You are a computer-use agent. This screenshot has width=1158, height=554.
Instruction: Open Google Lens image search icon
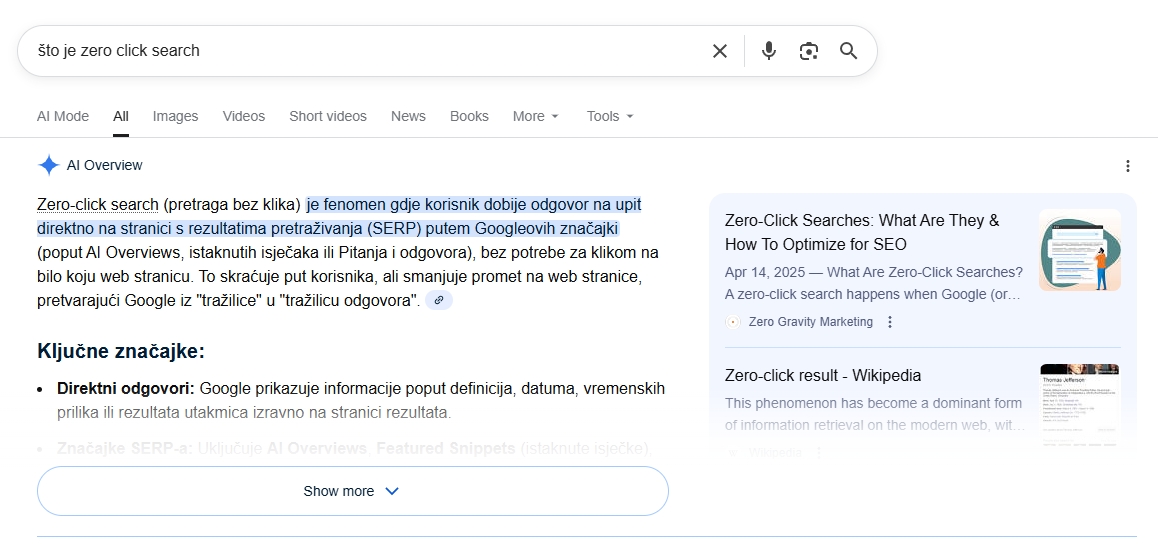coord(809,51)
